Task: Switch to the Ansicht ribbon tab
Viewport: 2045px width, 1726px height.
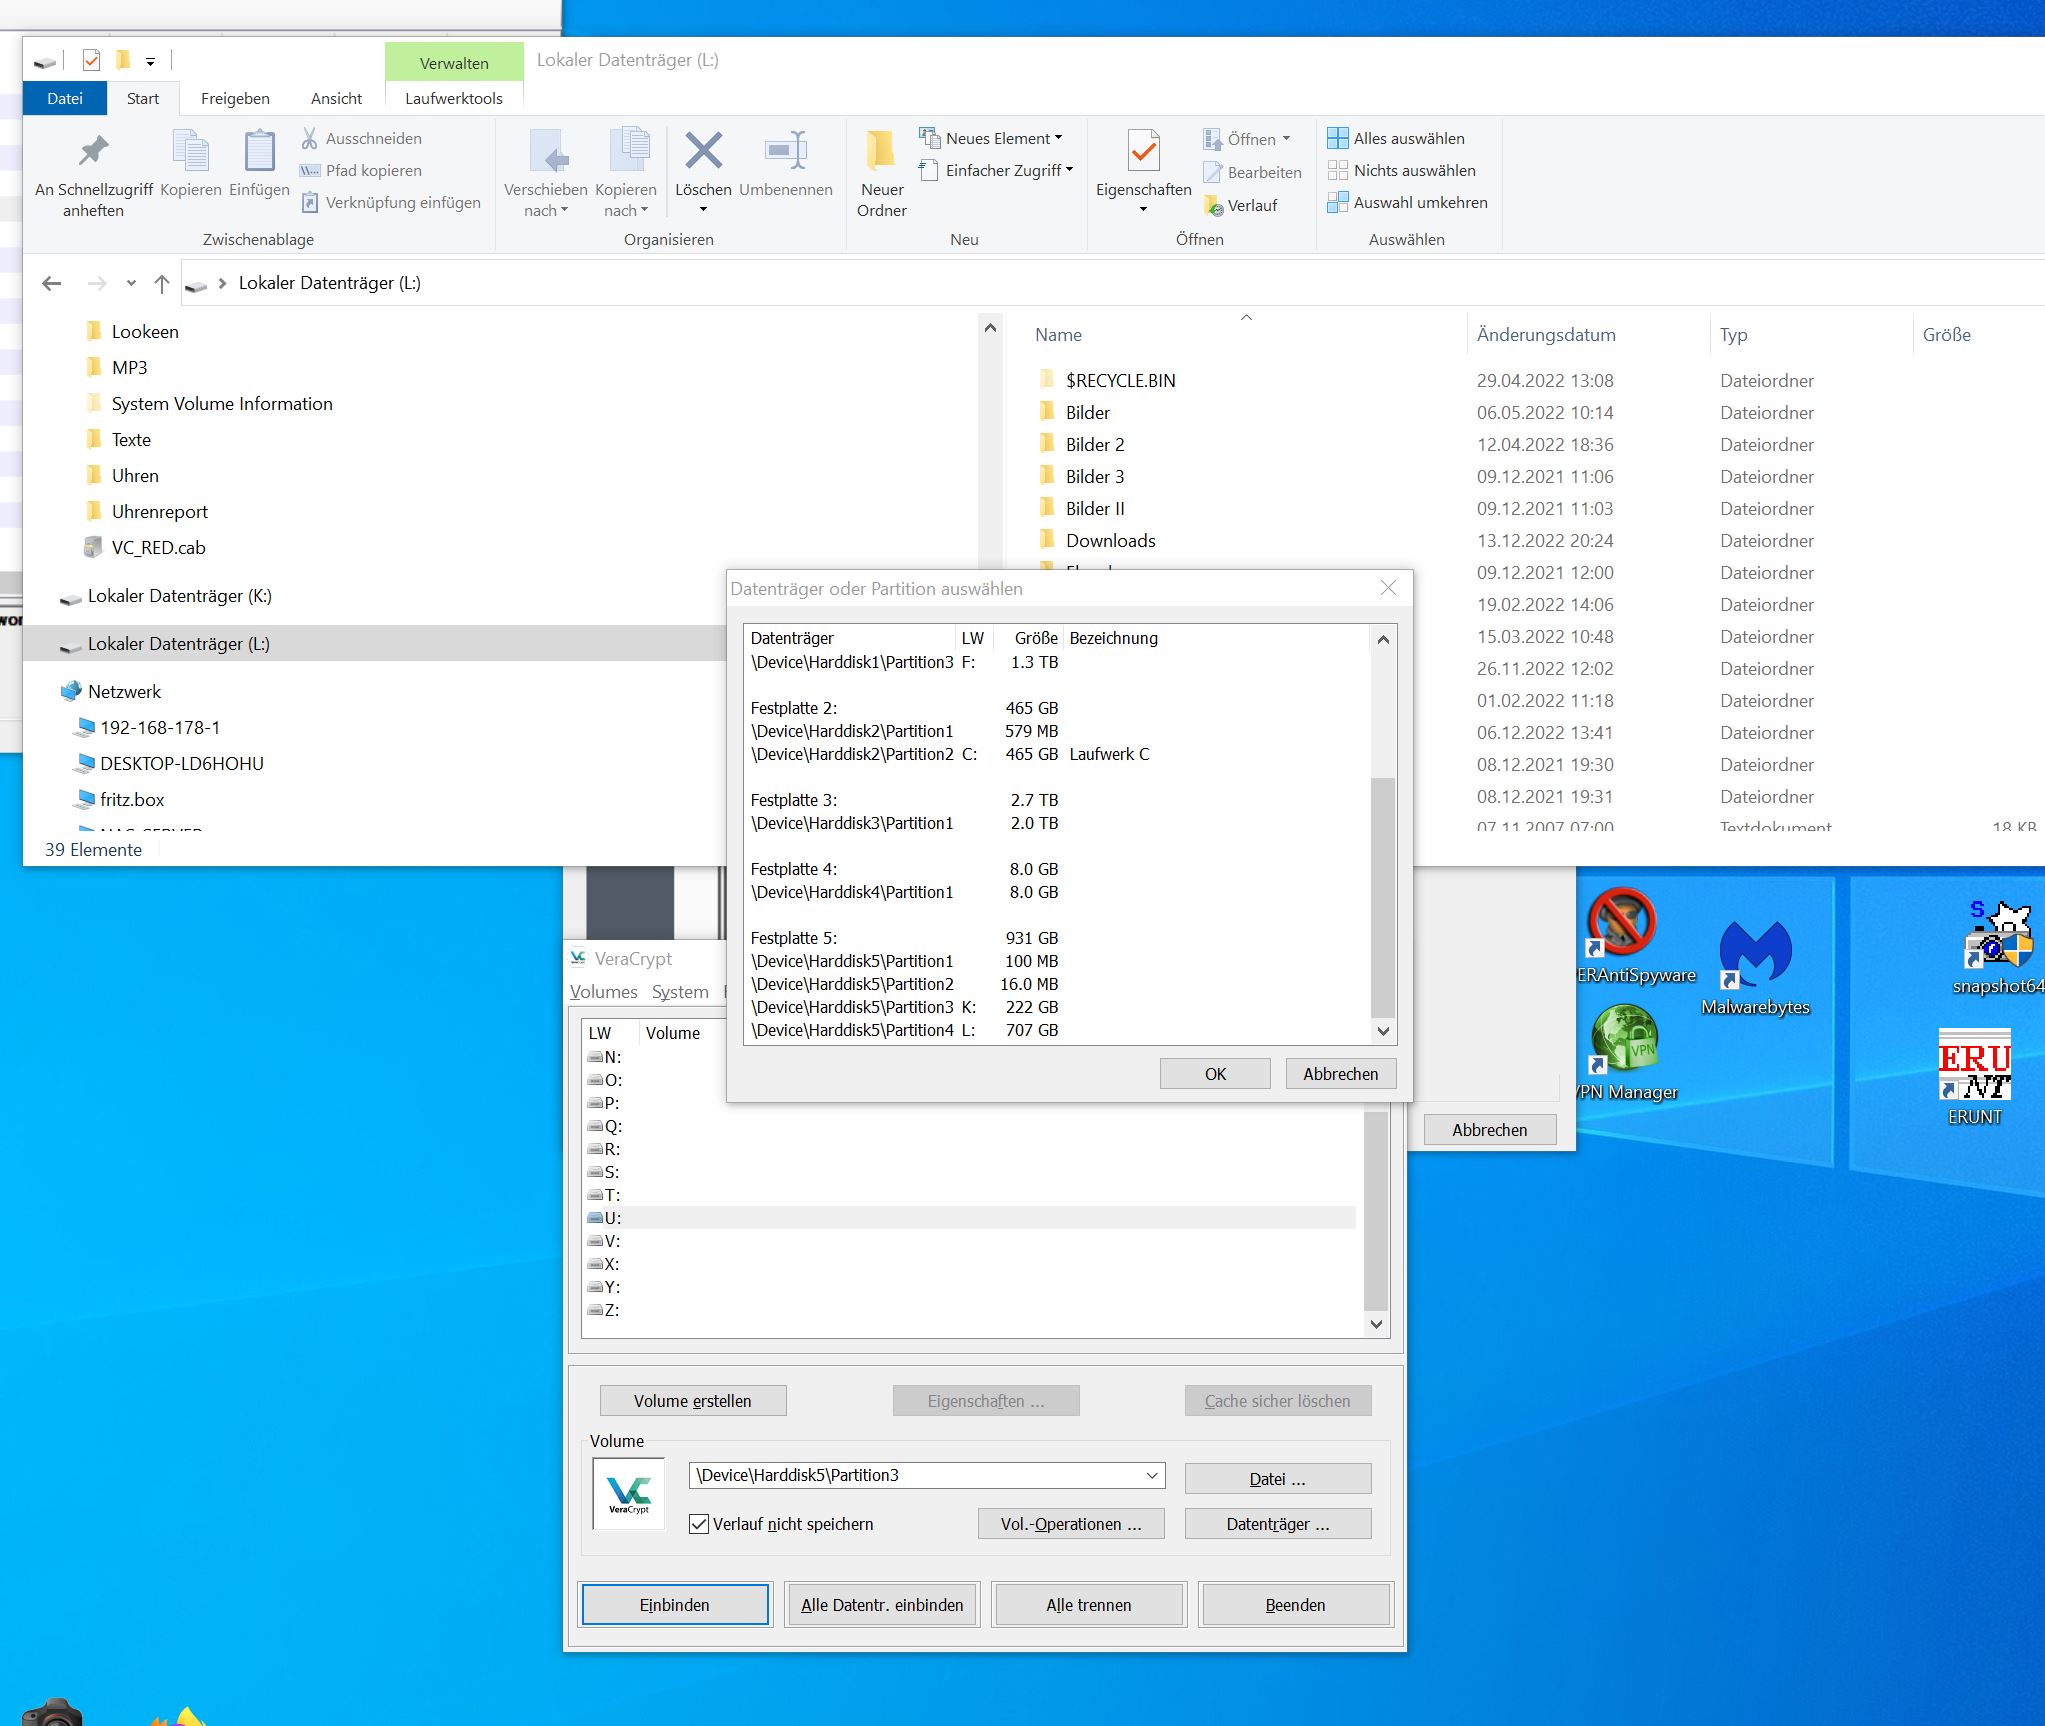Action: [x=336, y=98]
